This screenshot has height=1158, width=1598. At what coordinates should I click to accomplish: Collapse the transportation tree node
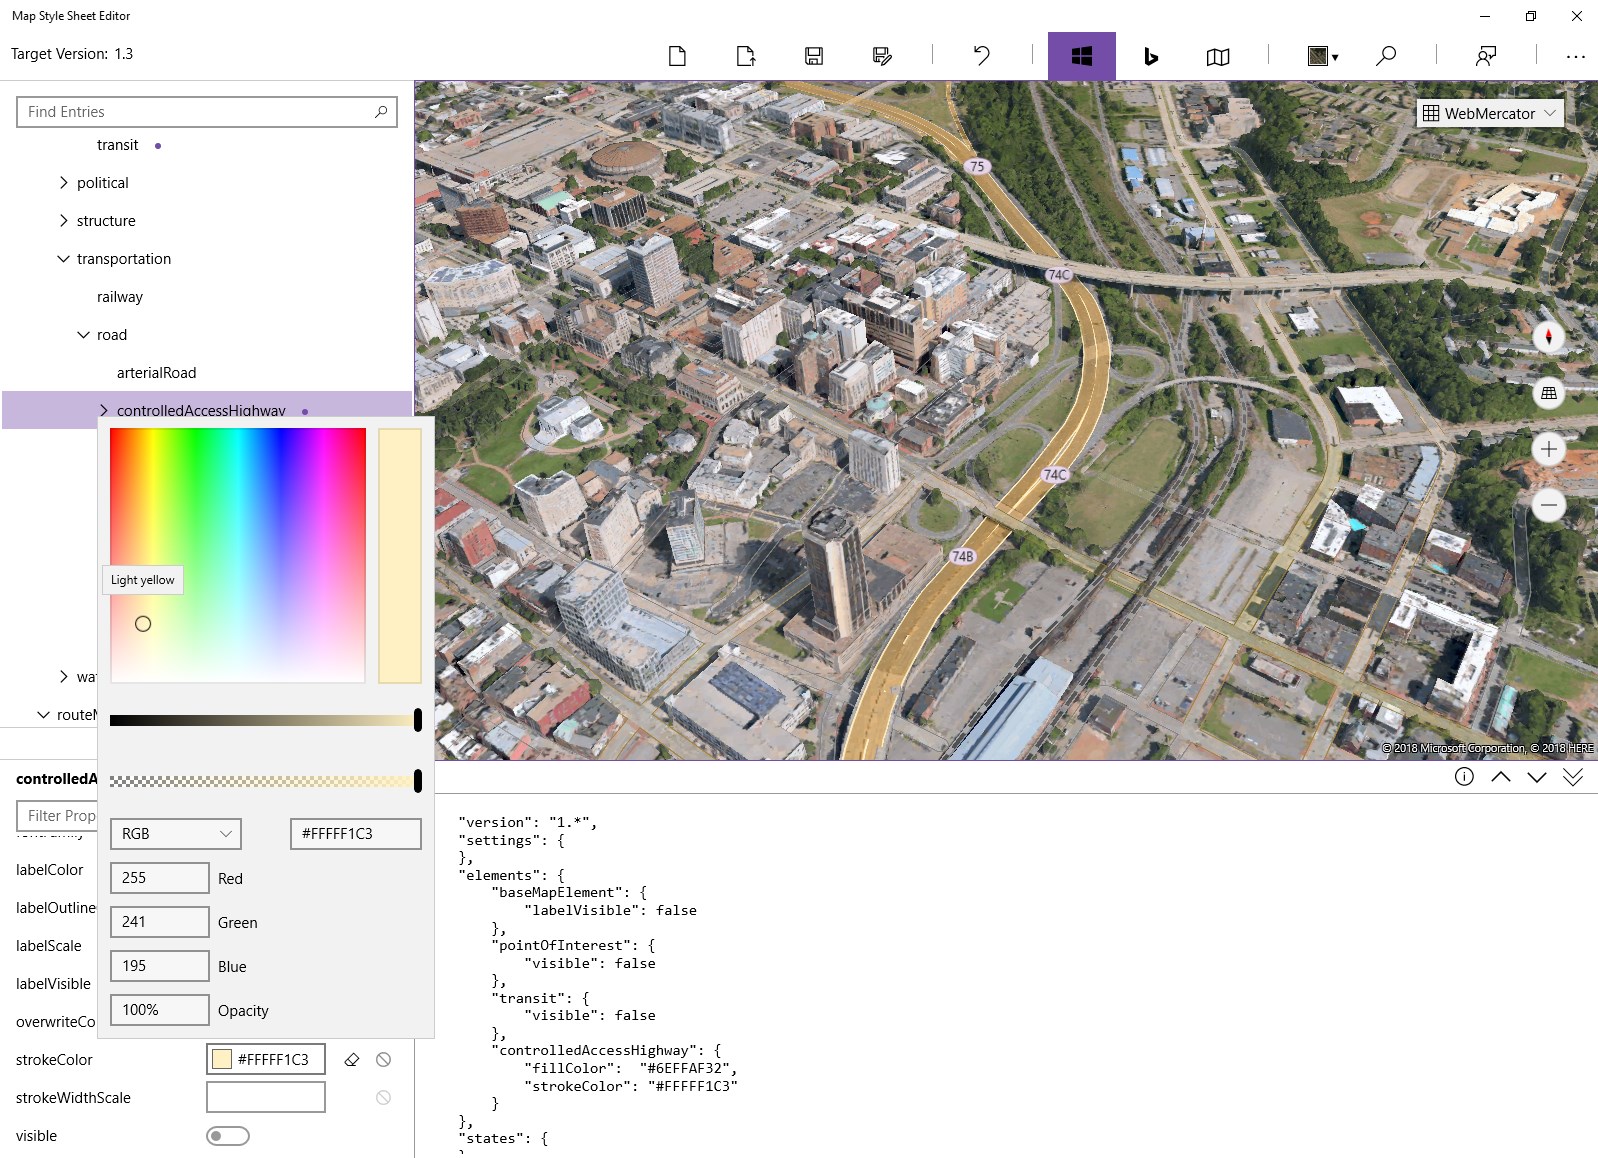[x=64, y=259]
